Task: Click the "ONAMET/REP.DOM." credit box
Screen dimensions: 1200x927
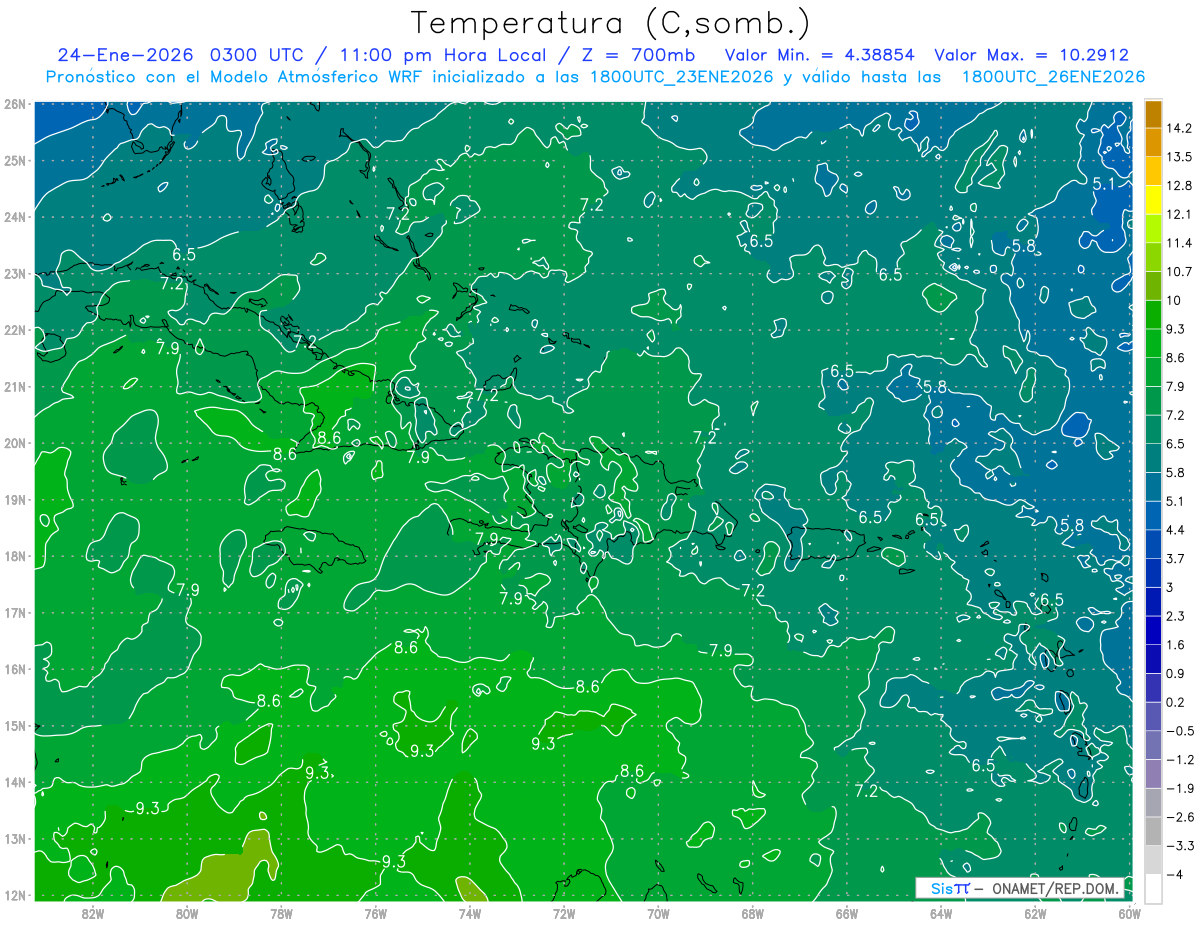Action: (x=1020, y=888)
